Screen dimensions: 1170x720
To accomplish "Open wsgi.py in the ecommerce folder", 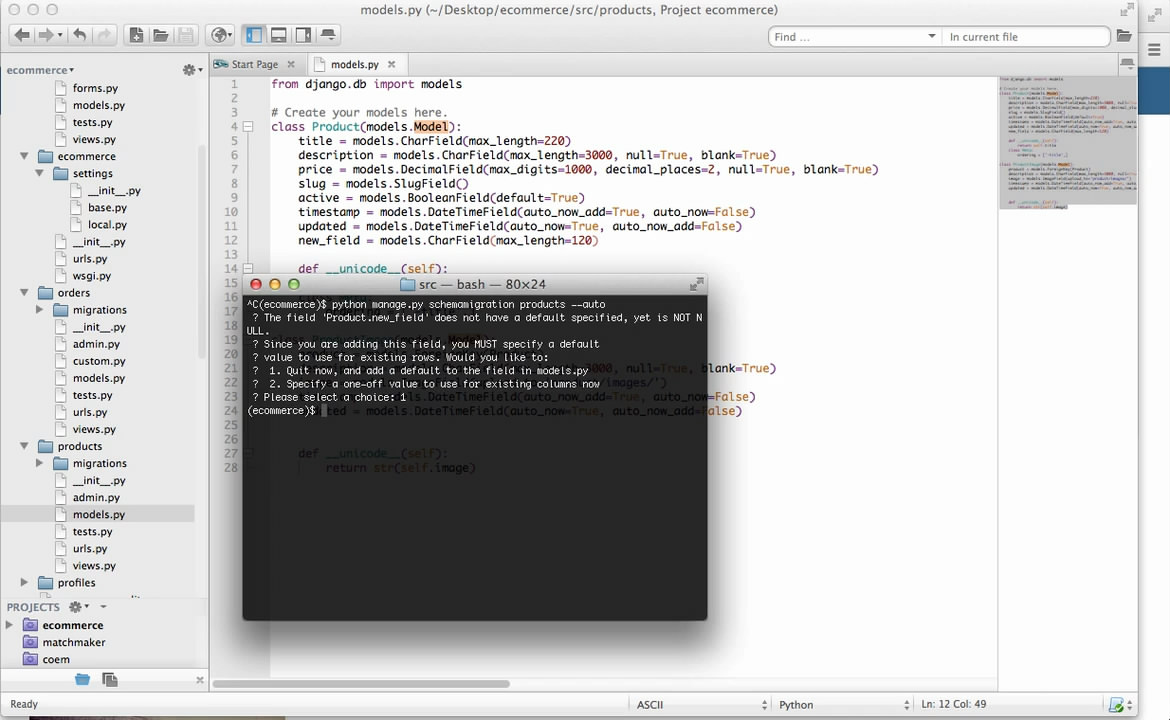I will coord(92,275).
